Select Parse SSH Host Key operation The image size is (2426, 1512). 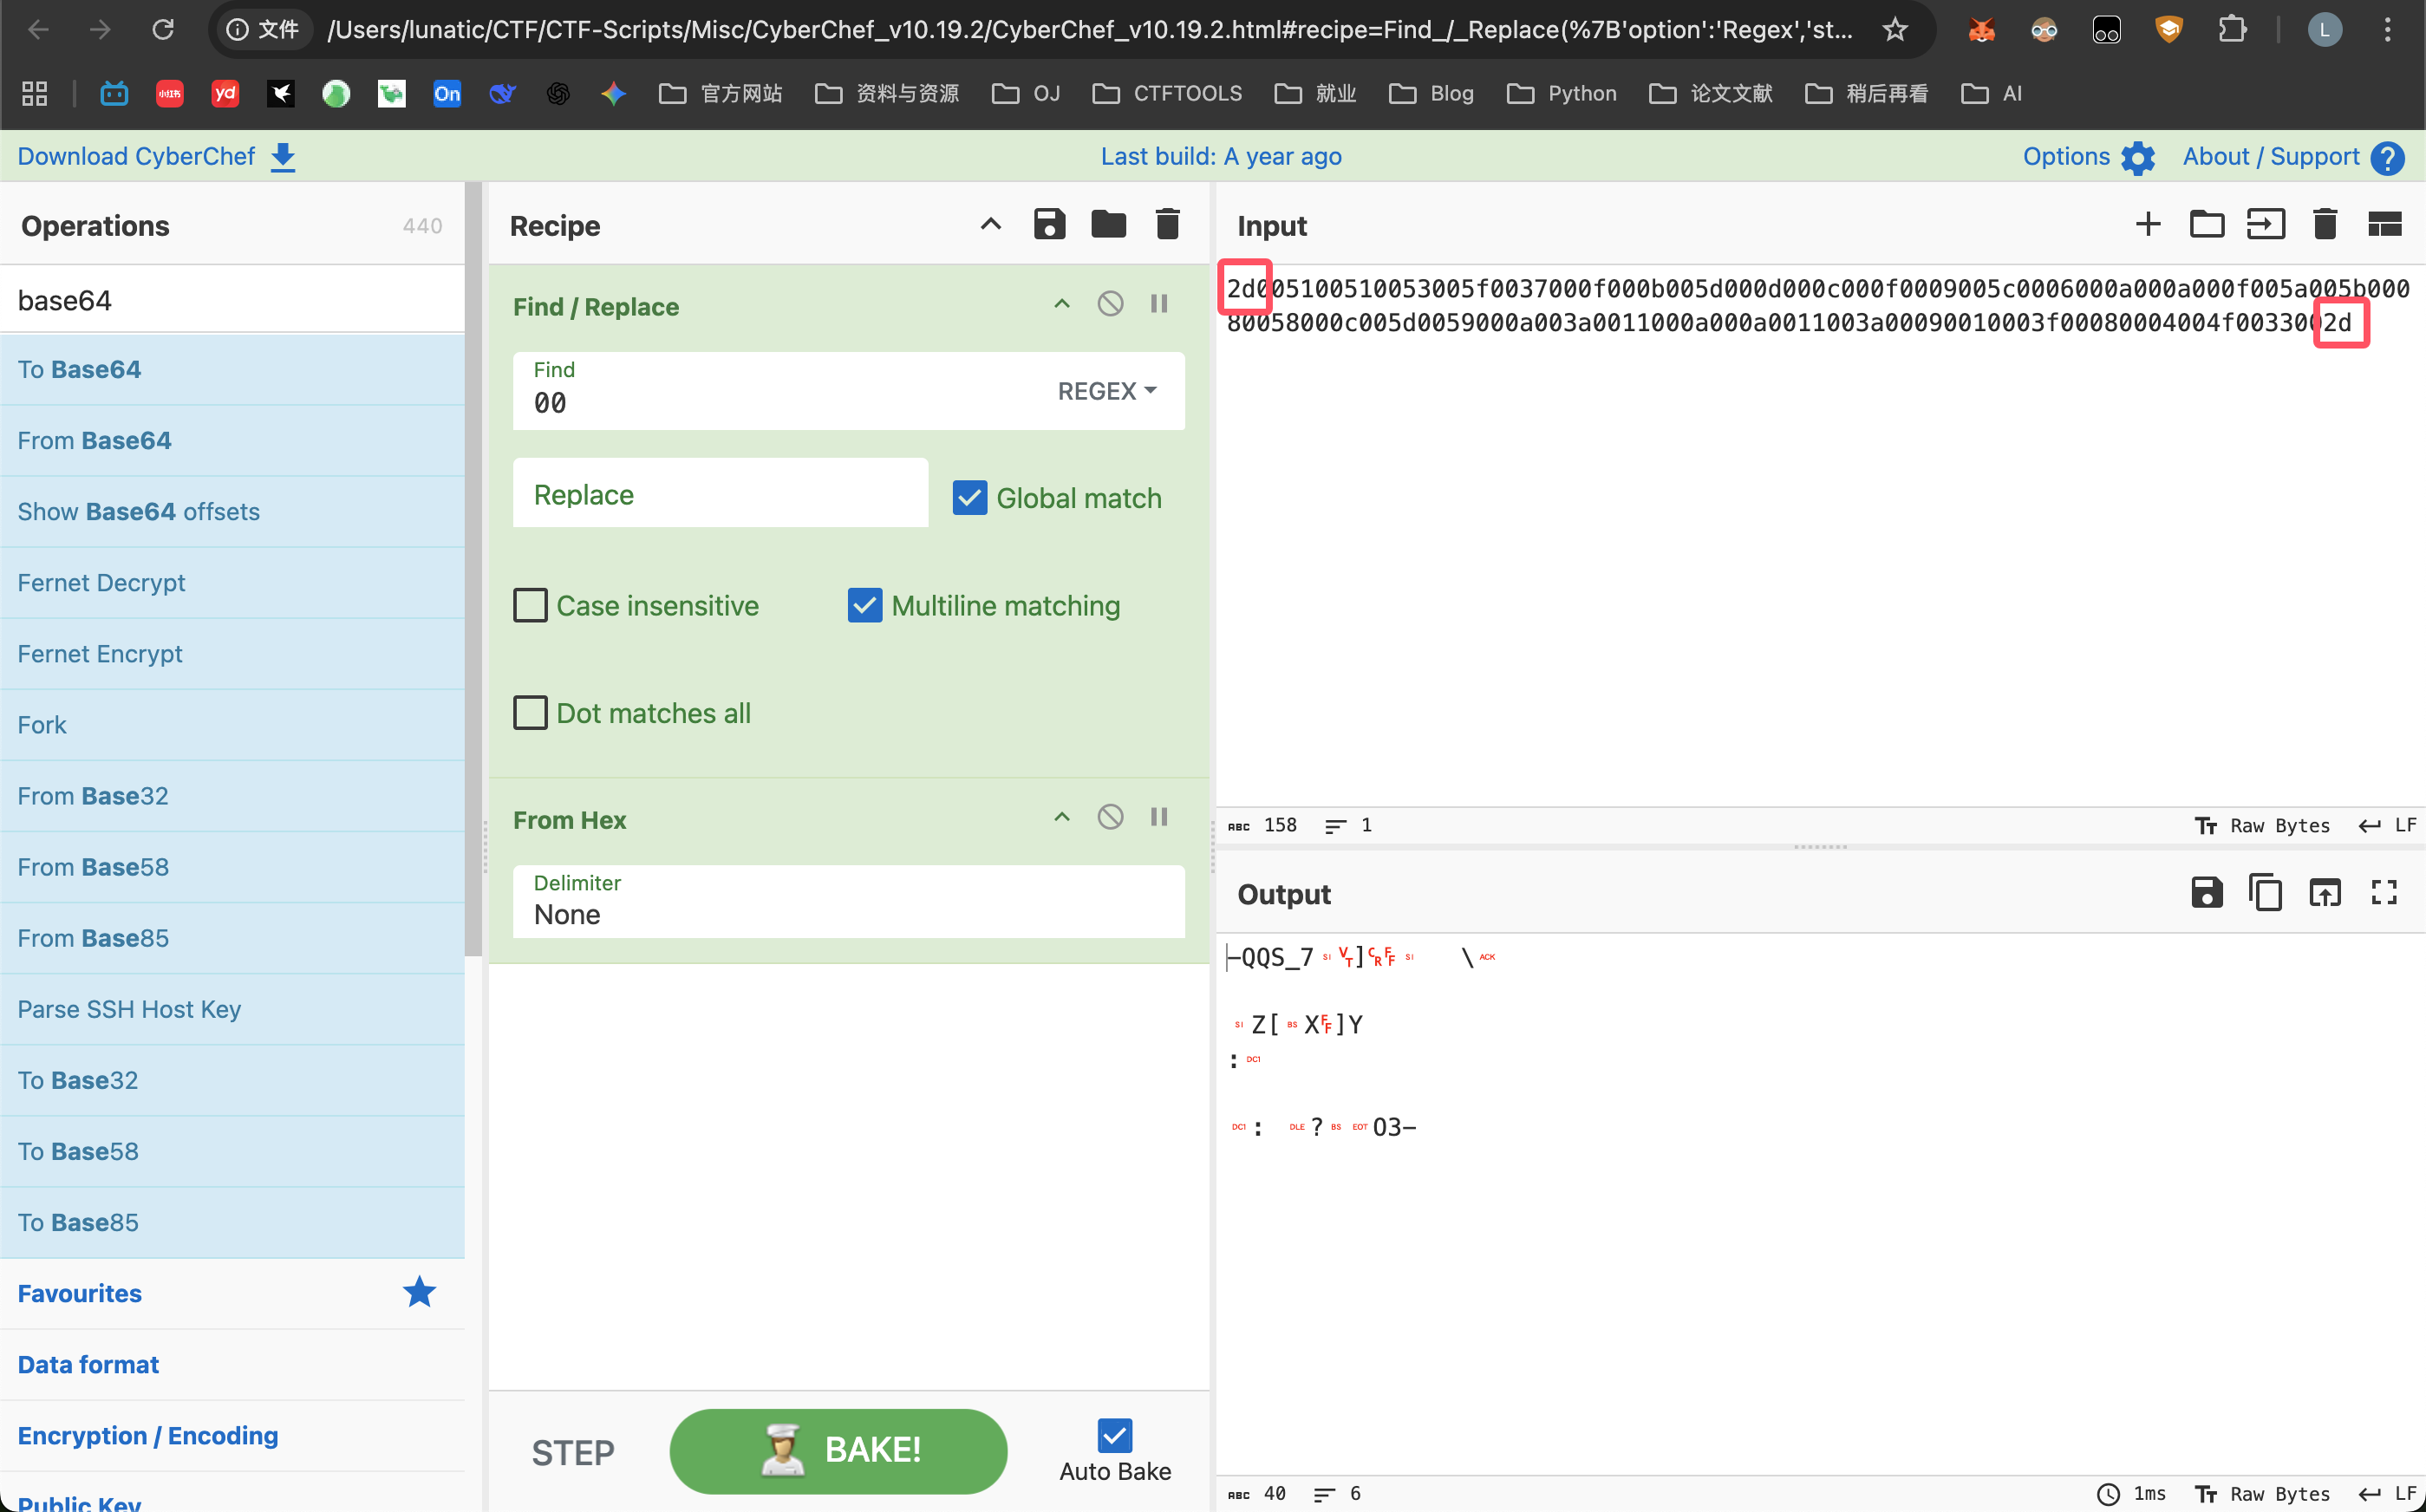click(x=232, y=1009)
